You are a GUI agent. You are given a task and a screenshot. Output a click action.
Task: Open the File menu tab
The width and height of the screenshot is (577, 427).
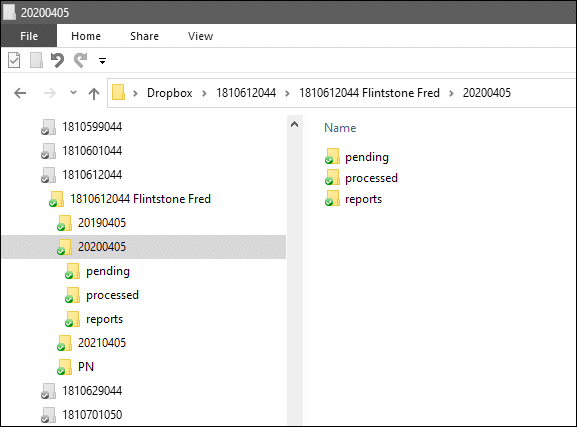[29, 36]
